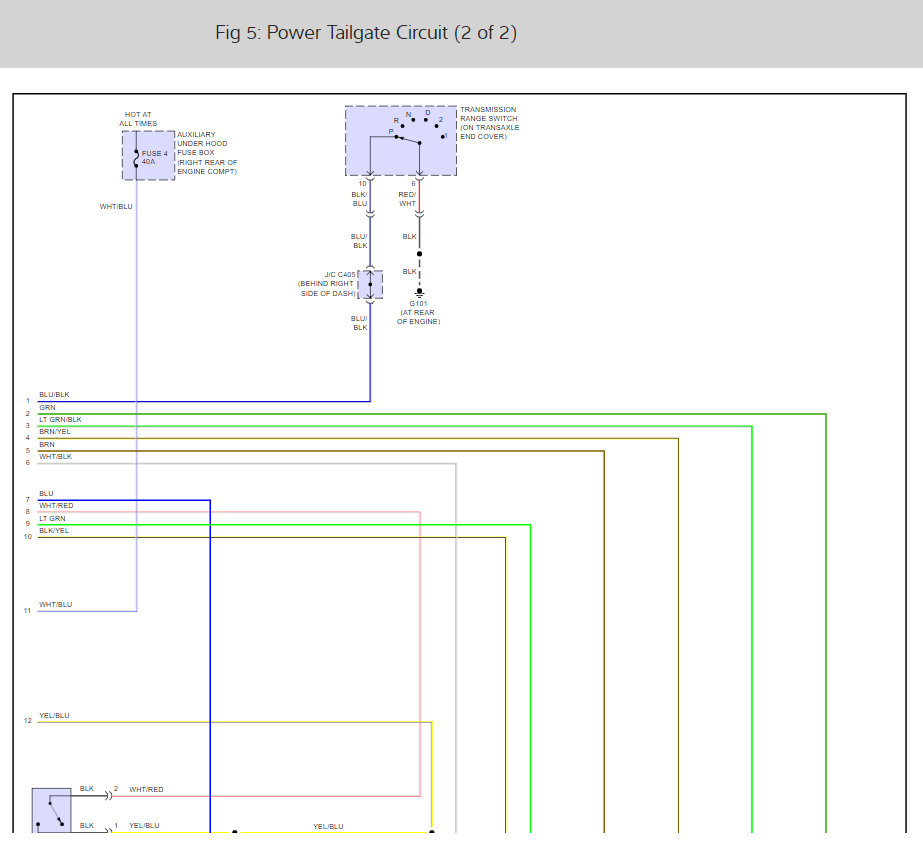The width and height of the screenshot is (923, 847).
Task: Click the J/C C405 junction connector symbol
Action: tap(370, 284)
